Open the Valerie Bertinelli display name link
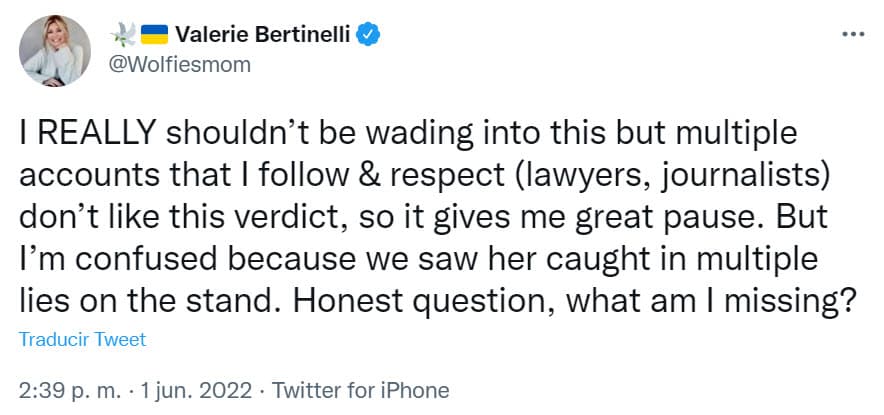The image size is (884, 415). point(262,36)
